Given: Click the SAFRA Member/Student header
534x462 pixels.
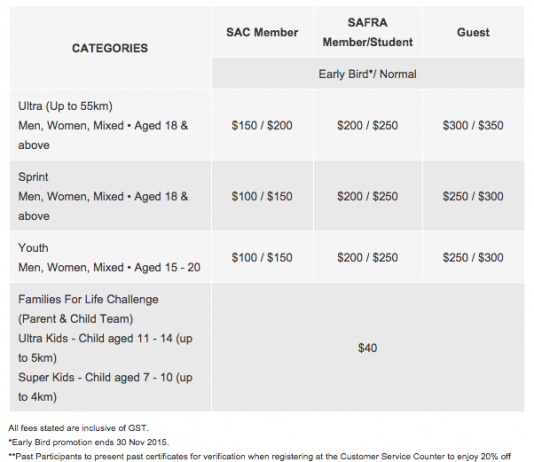Looking at the screenshot, I should (368, 32).
